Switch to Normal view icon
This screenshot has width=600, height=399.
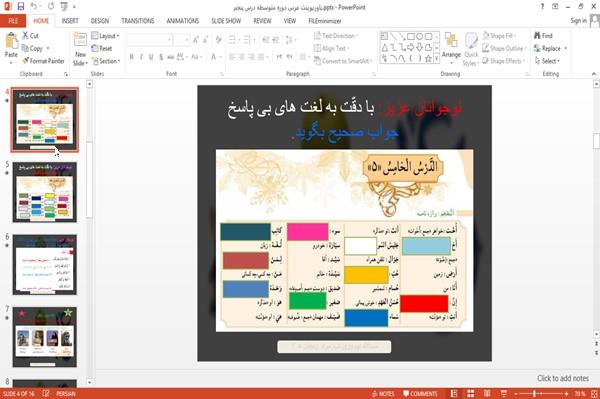pos(454,394)
